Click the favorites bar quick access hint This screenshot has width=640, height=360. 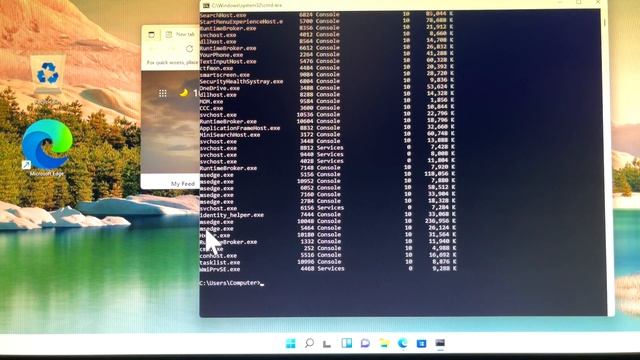(x=173, y=62)
